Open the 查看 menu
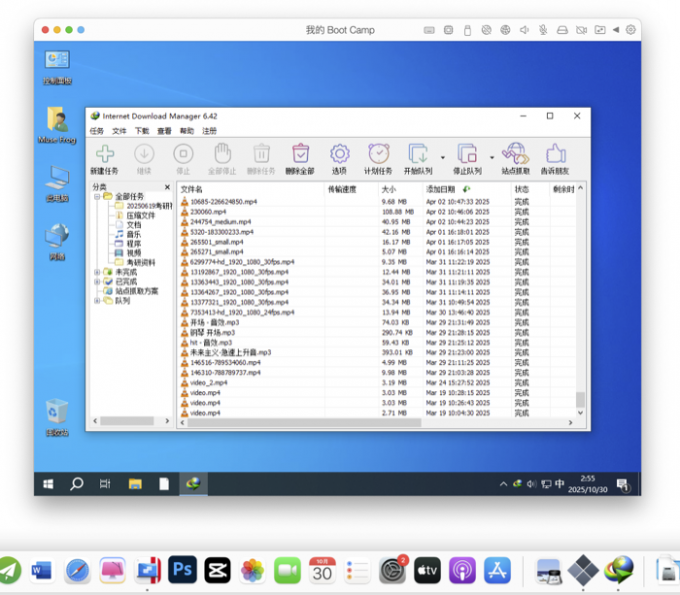Image resolution: width=680 pixels, height=595 pixels. 164,131
